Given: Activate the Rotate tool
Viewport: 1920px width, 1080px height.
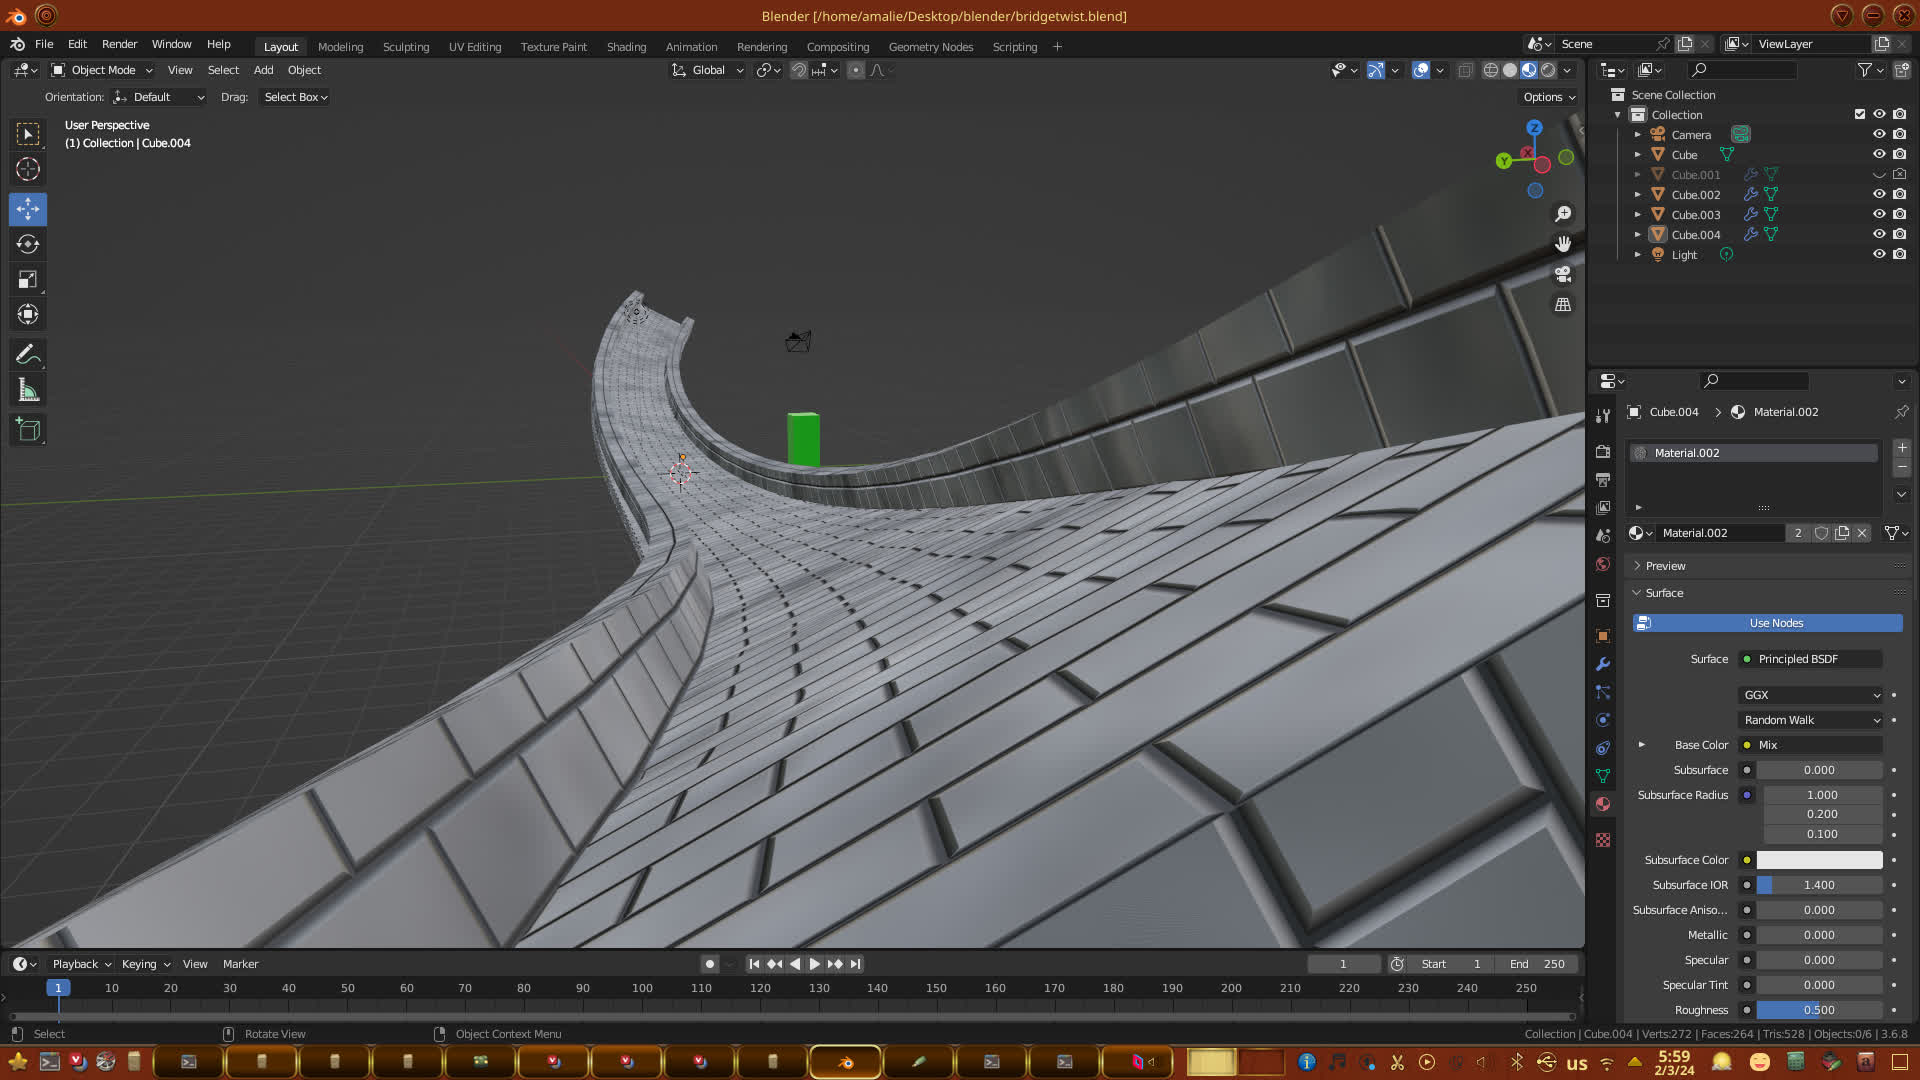Looking at the screenshot, I should (x=28, y=244).
